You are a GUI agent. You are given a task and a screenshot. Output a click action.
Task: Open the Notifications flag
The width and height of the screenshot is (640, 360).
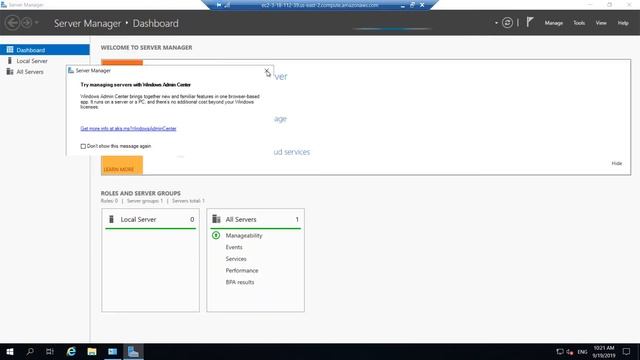tap(529, 22)
